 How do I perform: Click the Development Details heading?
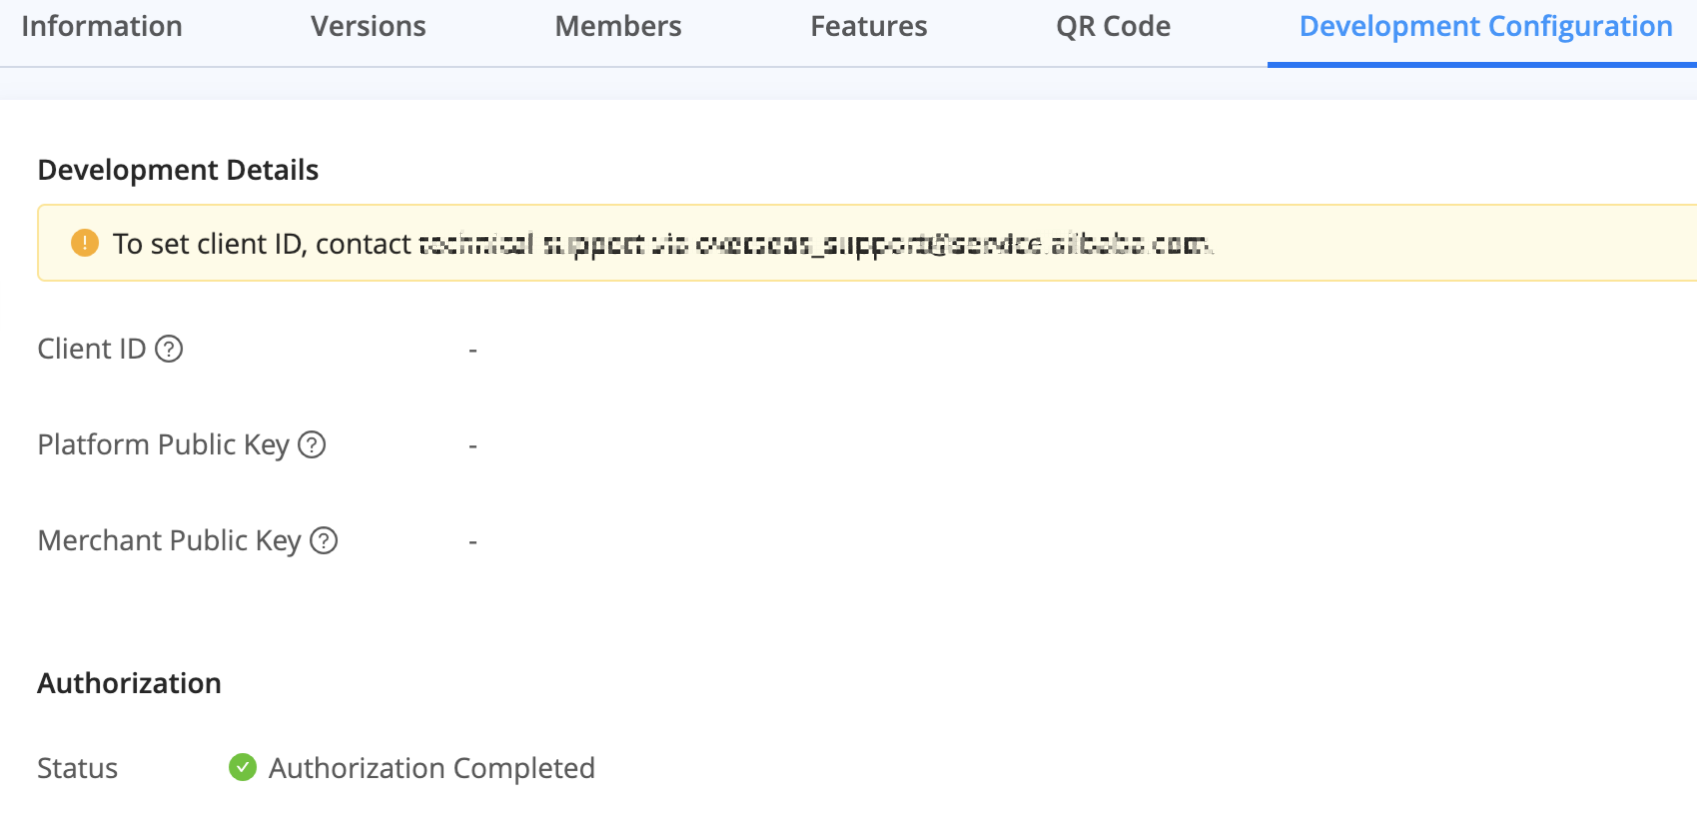tap(178, 170)
